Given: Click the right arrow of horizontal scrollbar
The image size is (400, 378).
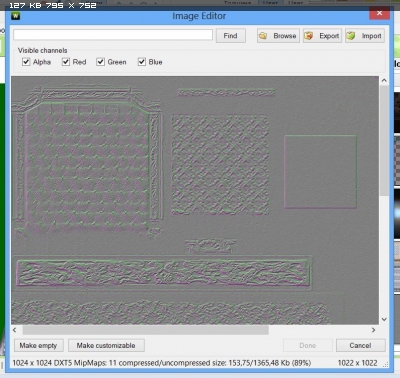Looking at the screenshot, I should [x=373, y=330].
